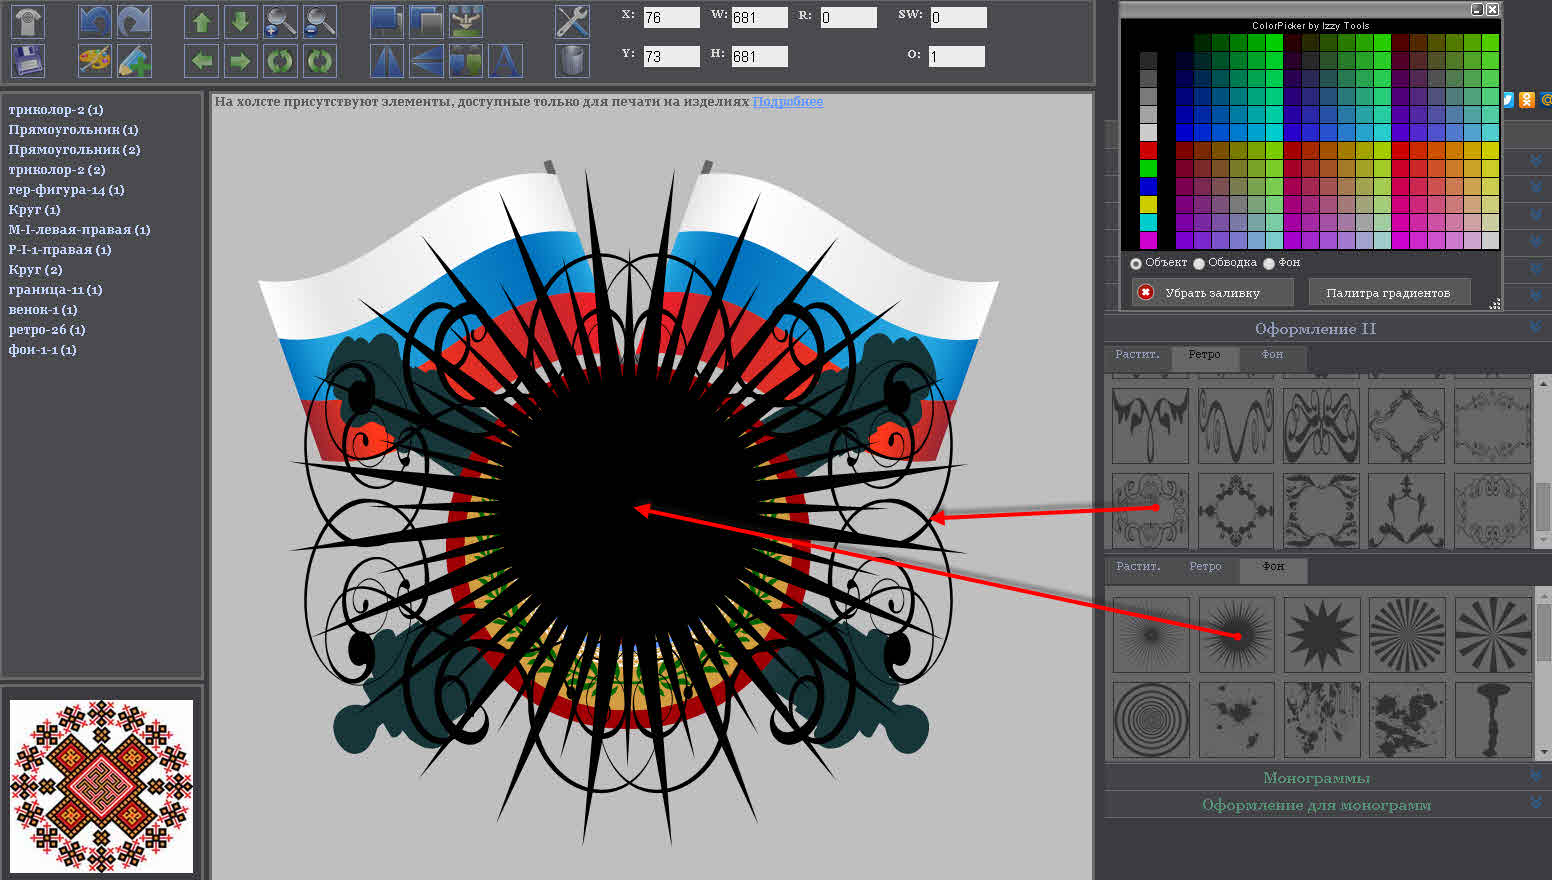Image resolution: width=1552 pixels, height=880 pixels.
Task: Select layer Прямоугольник (2)
Action: click(74, 150)
